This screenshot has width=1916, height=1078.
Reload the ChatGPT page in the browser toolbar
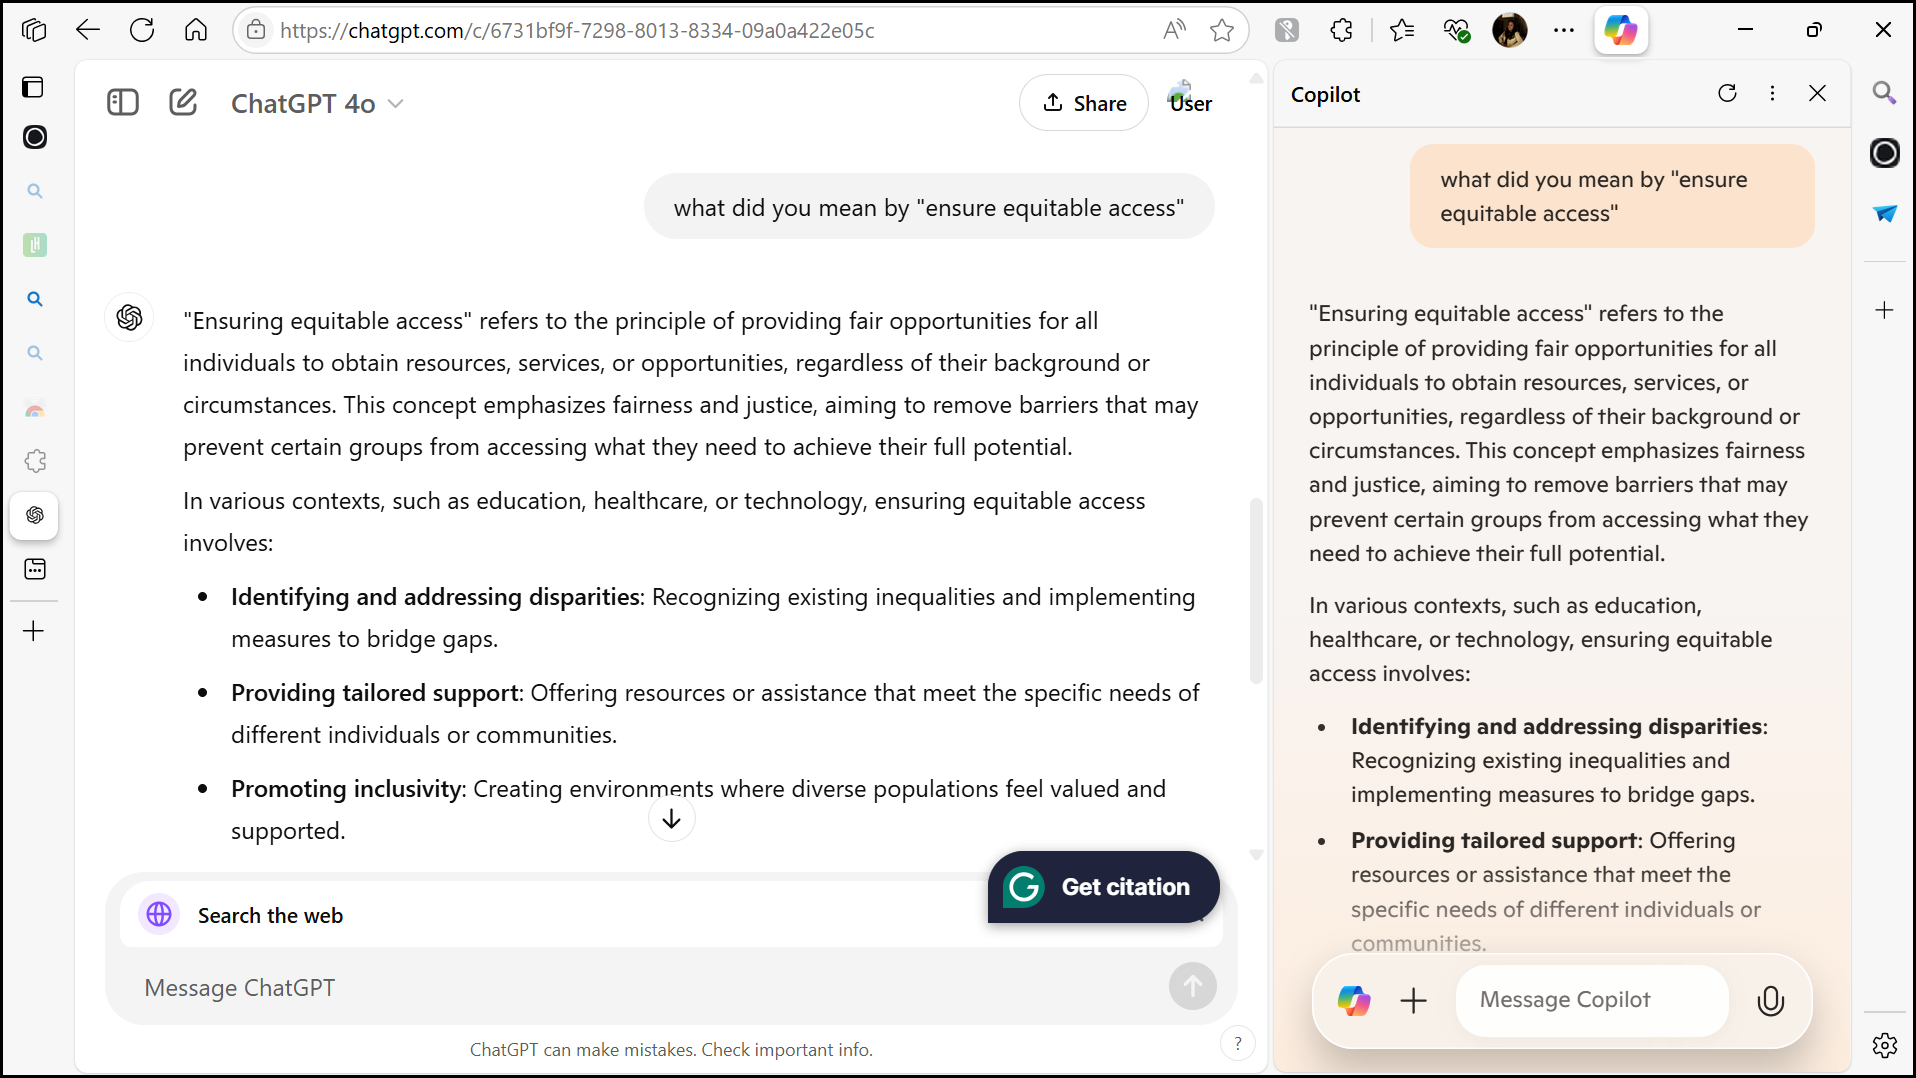point(142,30)
